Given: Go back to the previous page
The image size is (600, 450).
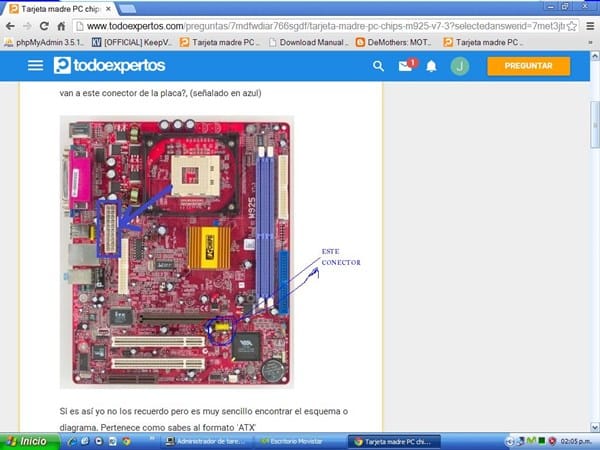Looking at the screenshot, I should [x=10, y=26].
